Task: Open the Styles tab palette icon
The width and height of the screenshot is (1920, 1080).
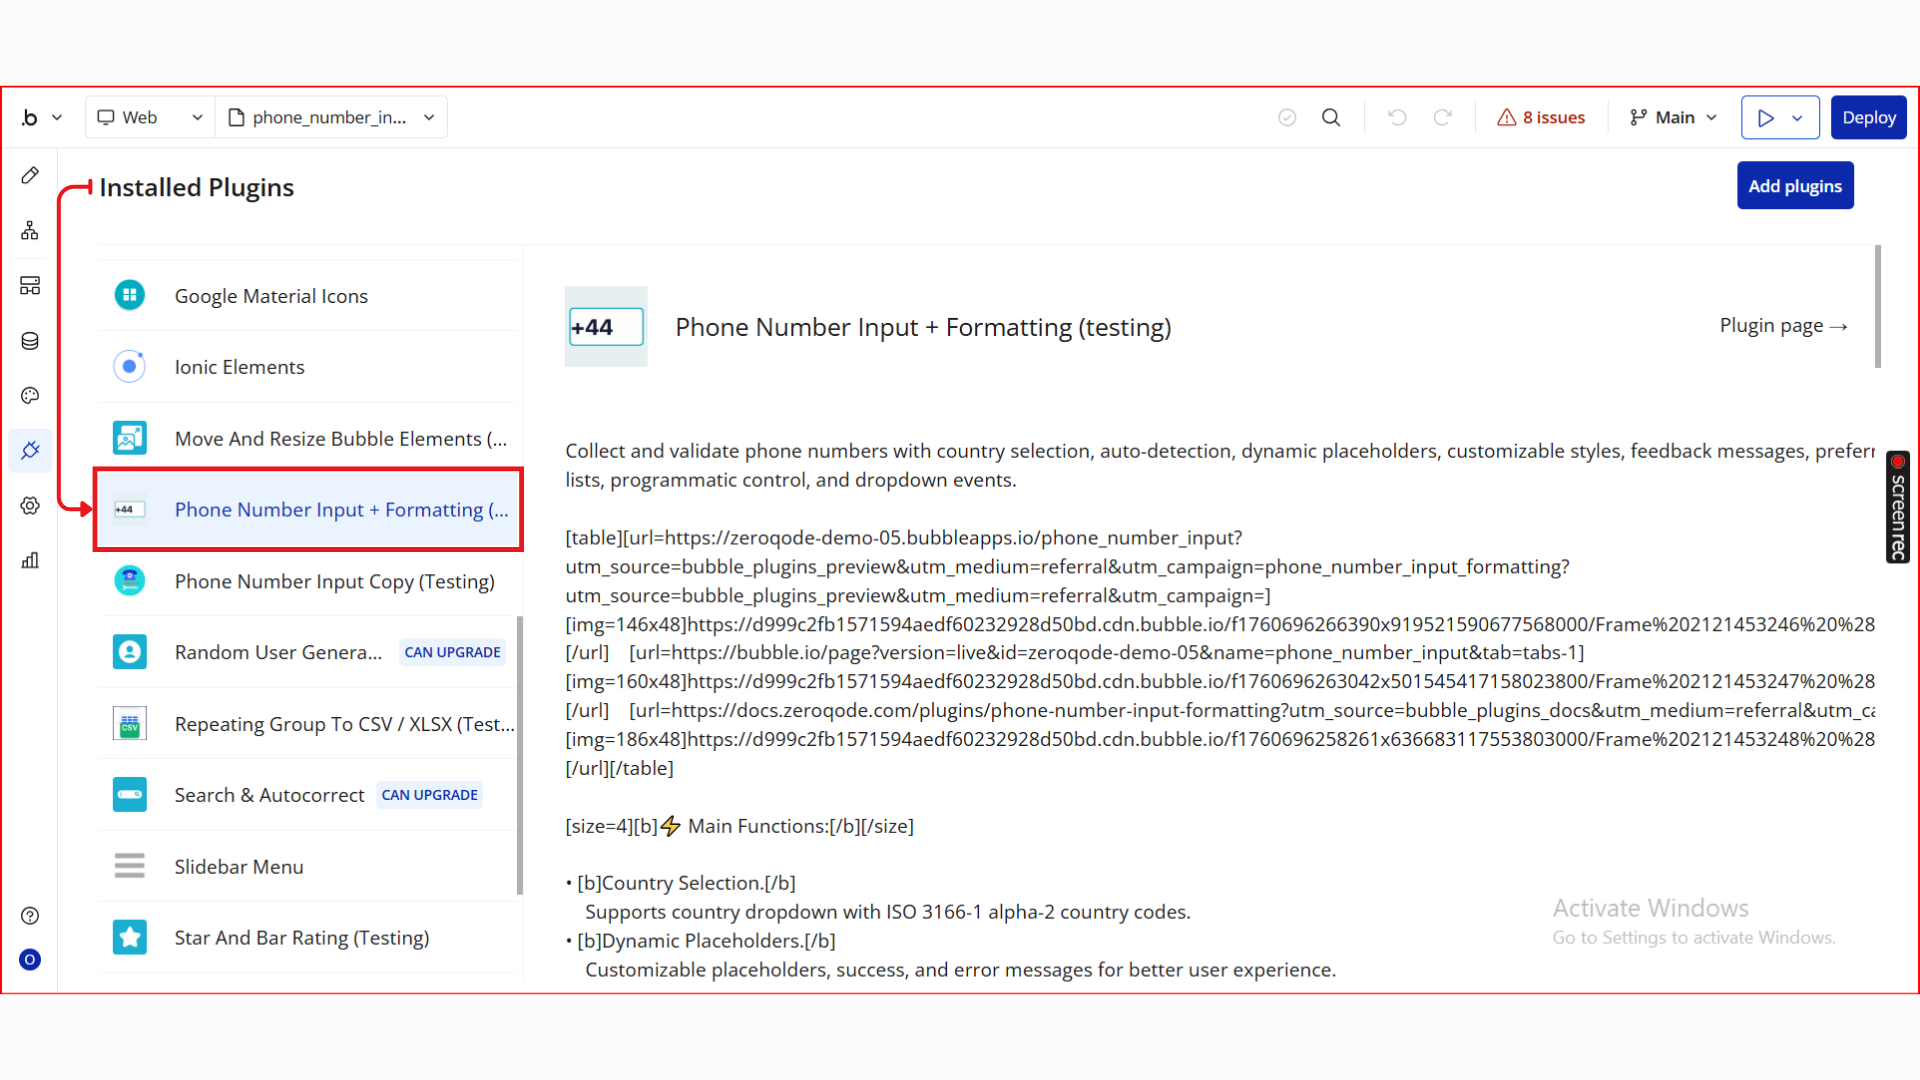Action: [30, 396]
